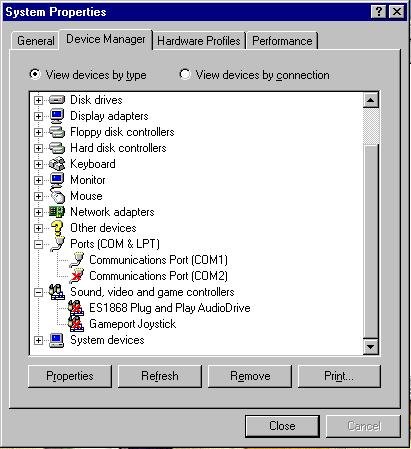
Task: Click the Network adapters card icon
Action: (57, 212)
